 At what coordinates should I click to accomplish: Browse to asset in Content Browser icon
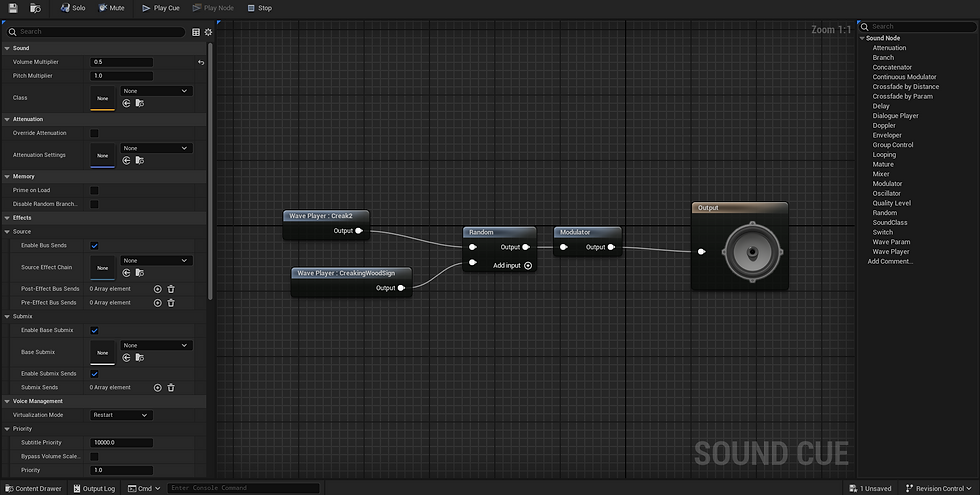(36, 8)
